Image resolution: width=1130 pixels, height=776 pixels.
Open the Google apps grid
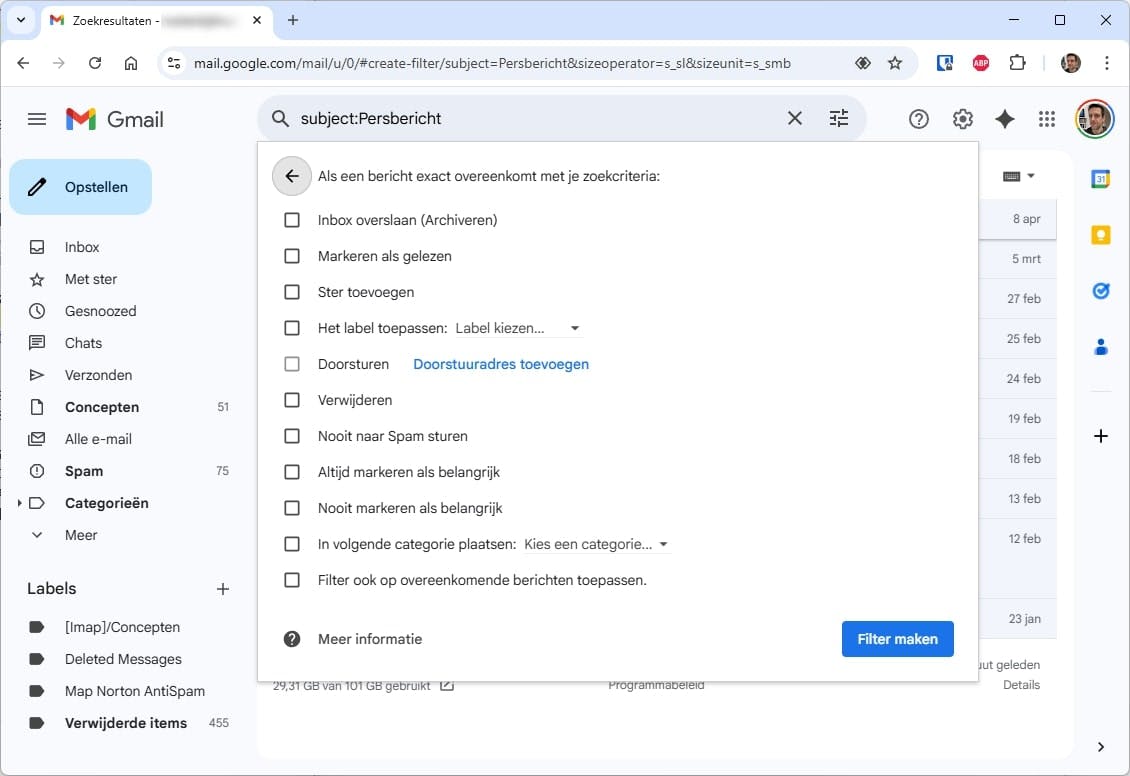click(1047, 119)
